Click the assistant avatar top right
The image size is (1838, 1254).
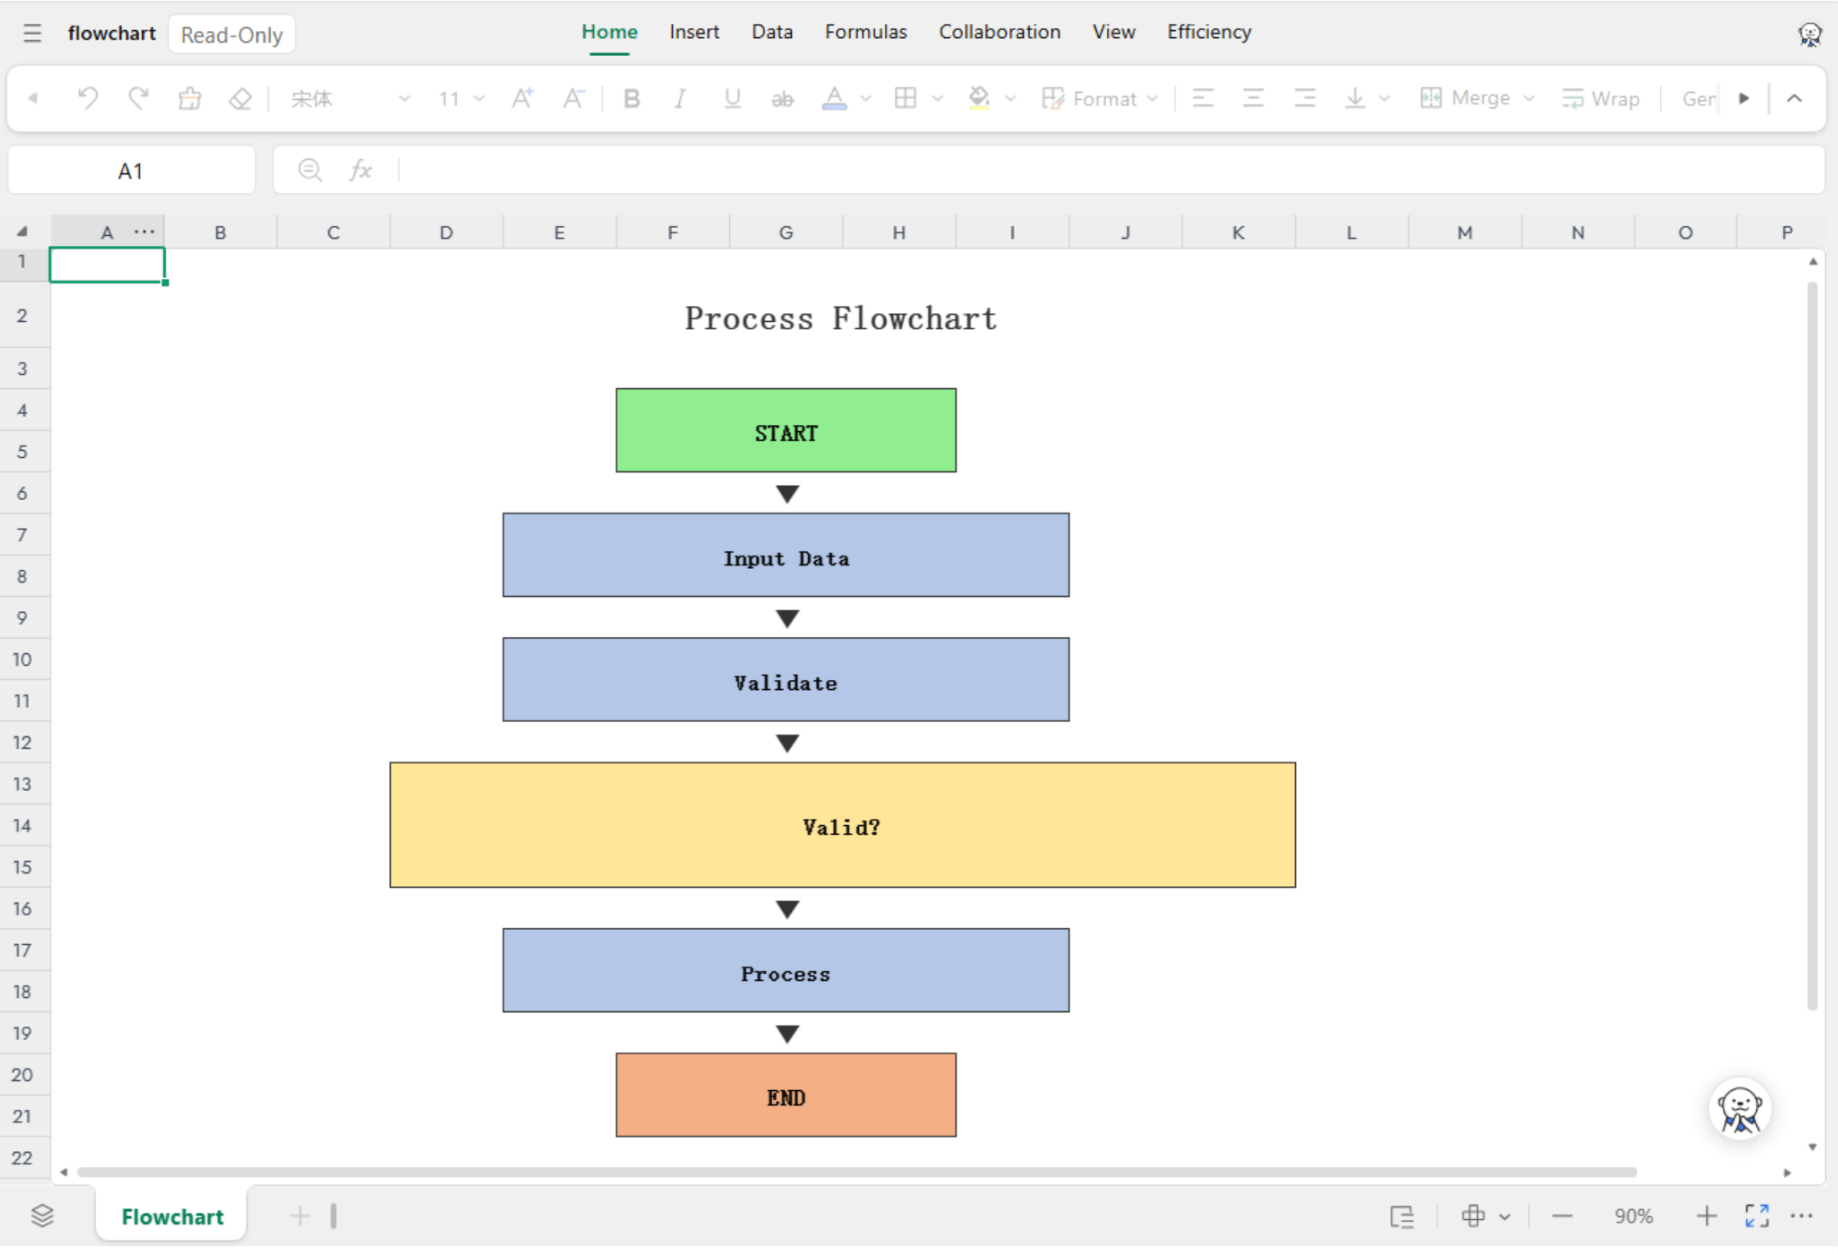coord(1809,35)
